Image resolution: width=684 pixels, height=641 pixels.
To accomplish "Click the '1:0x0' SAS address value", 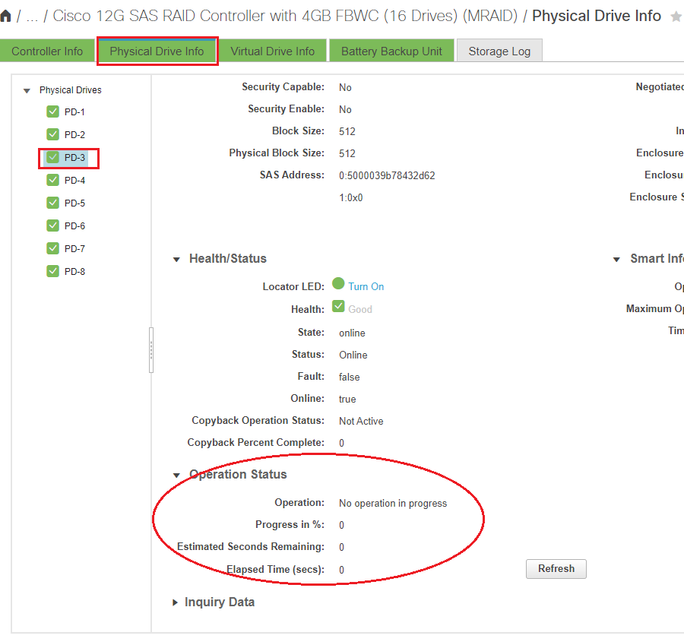I will coord(351,198).
